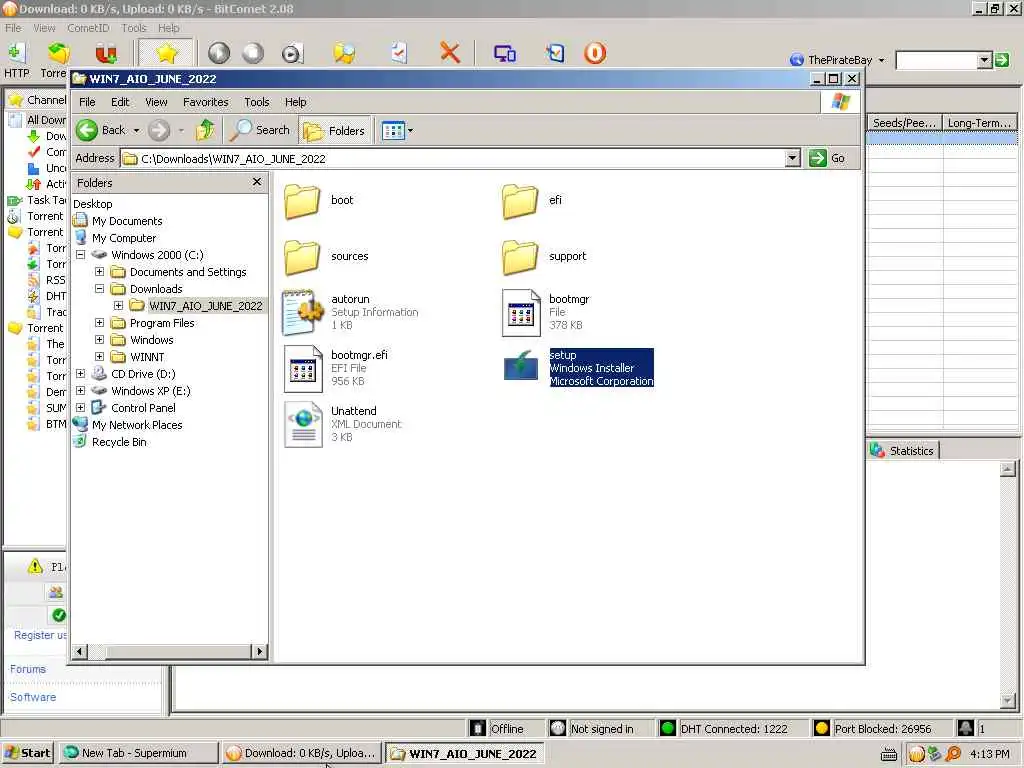Click the Up one folder icon
Image resolution: width=1024 pixels, height=768 pixels.
click(205, 130)
